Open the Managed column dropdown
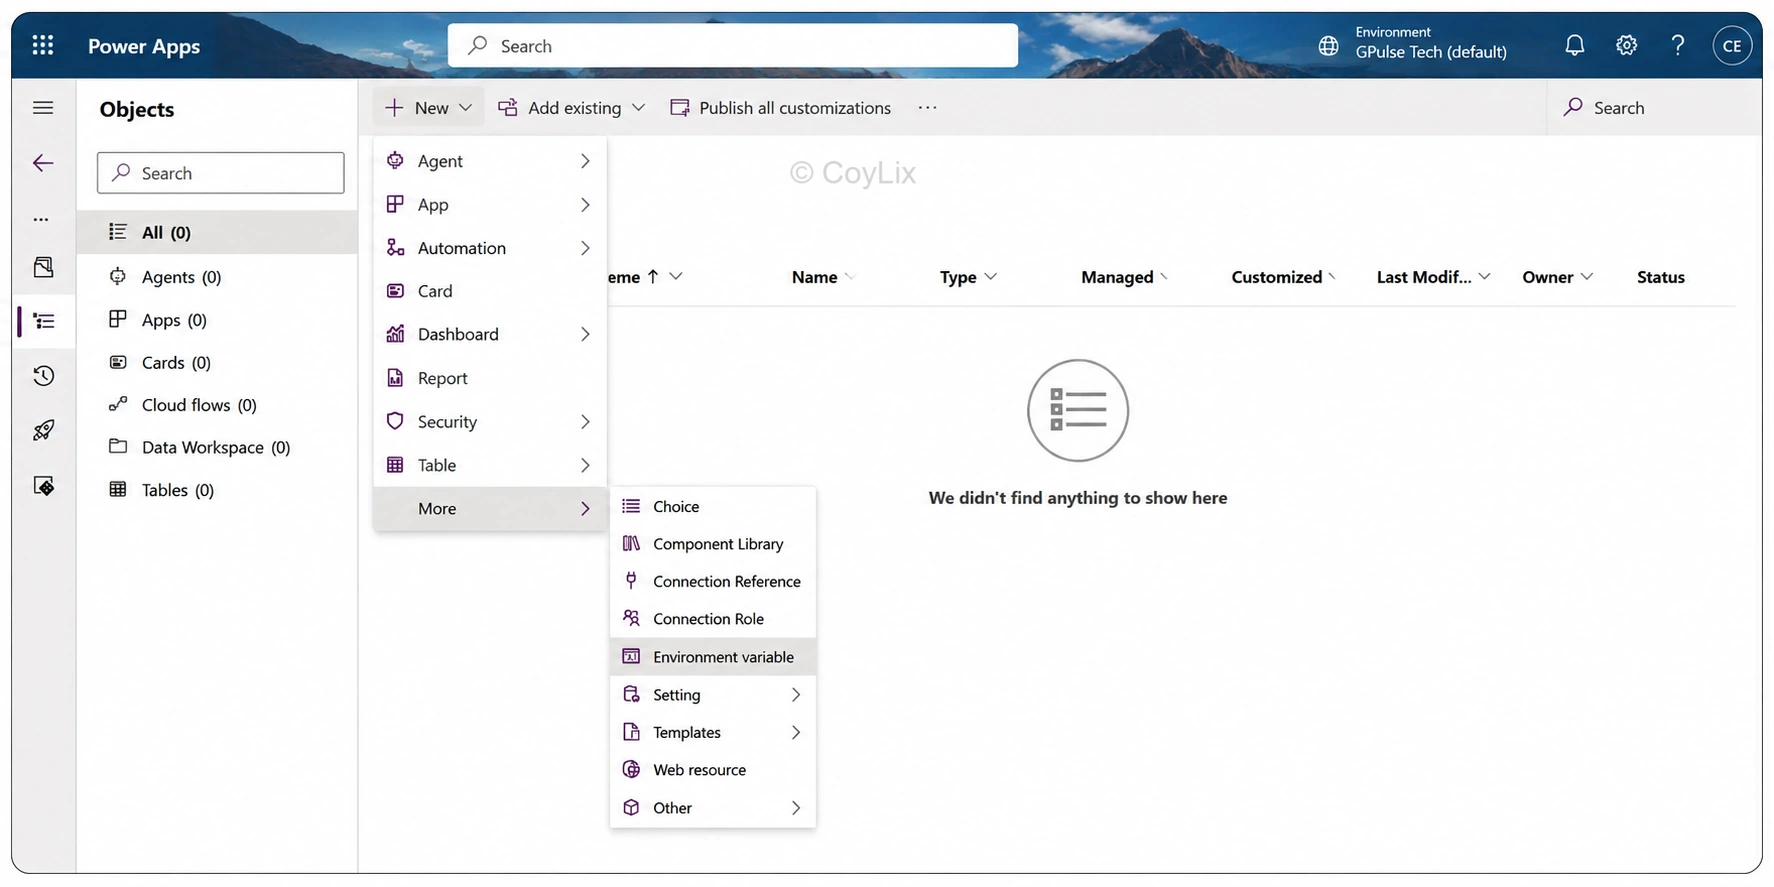 coord(1163,277)
